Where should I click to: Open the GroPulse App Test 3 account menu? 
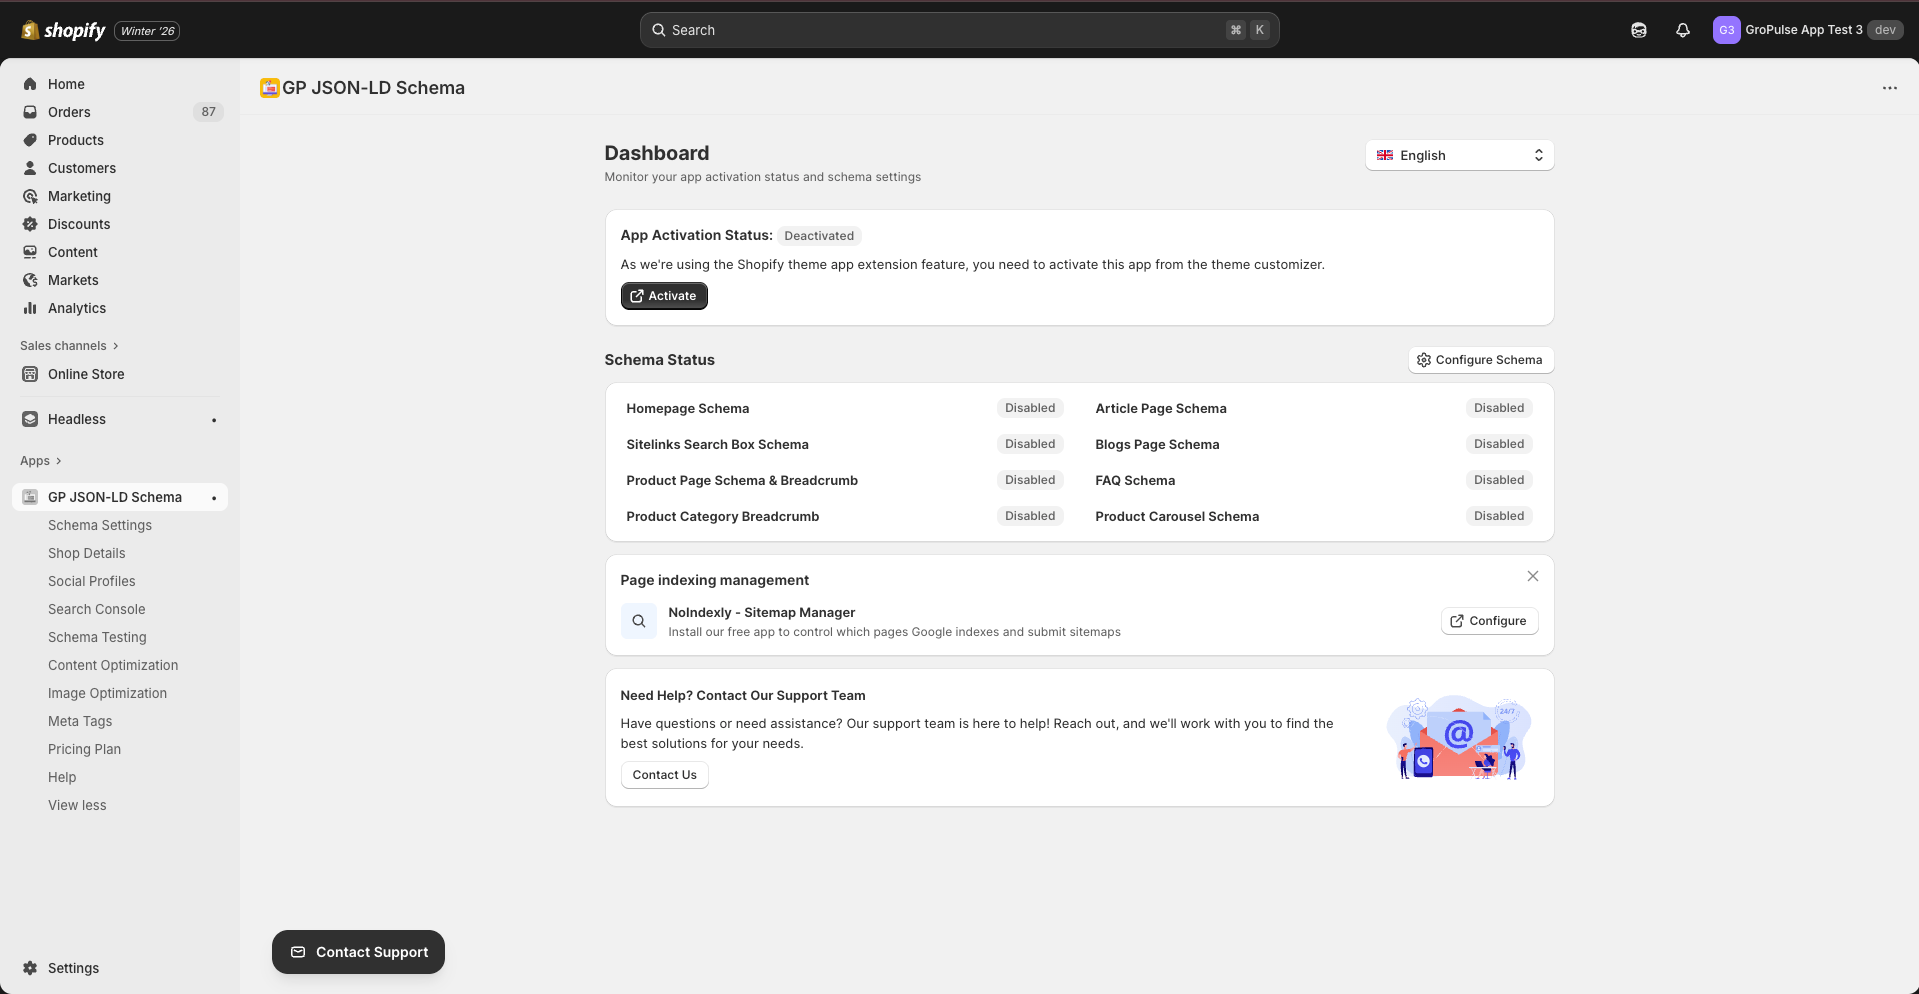(1806, 30)
